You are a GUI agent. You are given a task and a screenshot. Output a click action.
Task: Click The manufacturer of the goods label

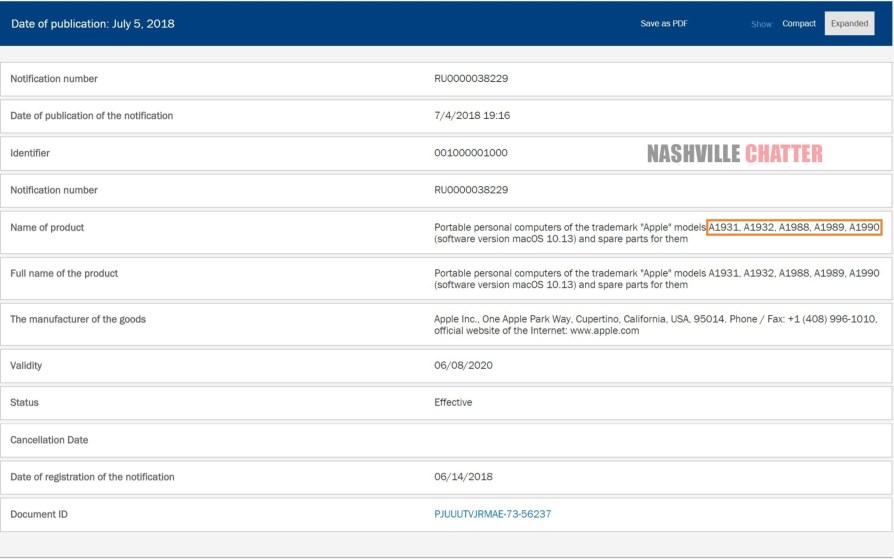[78, 320]
